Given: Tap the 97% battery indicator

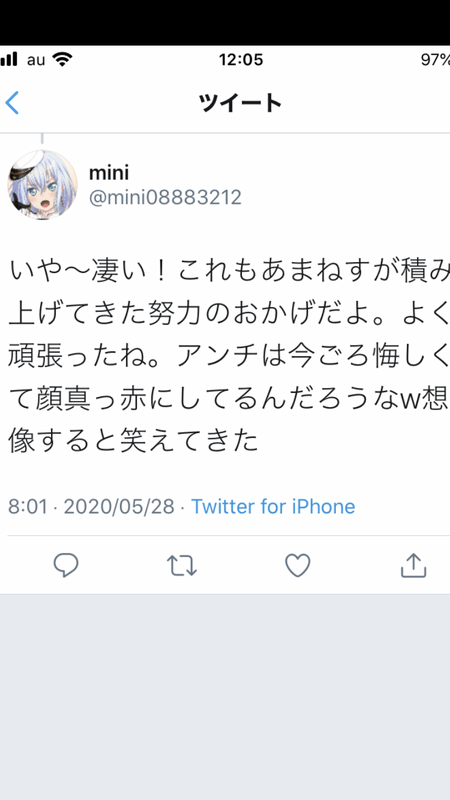Looking at the screenshot, I should click(435, 60).
